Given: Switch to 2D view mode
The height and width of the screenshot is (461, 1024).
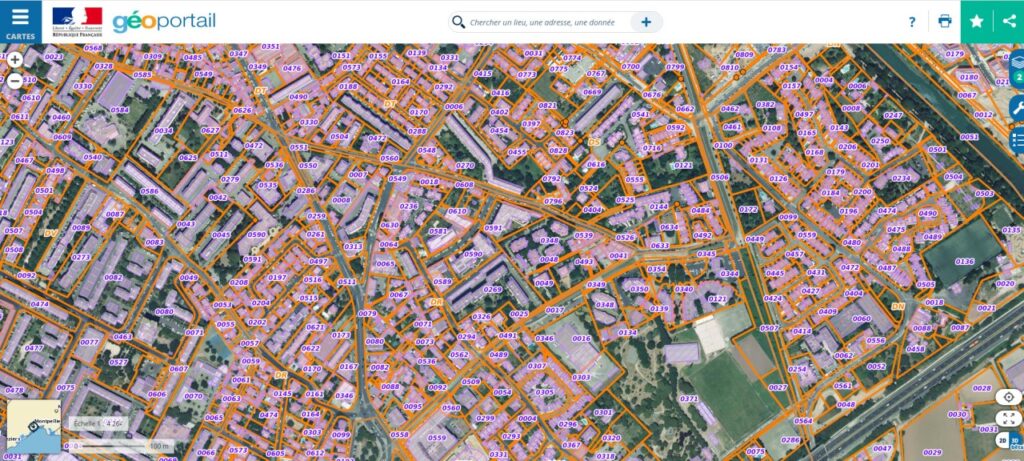Looking at the screenshot, I should click(x=1002, y=441).
